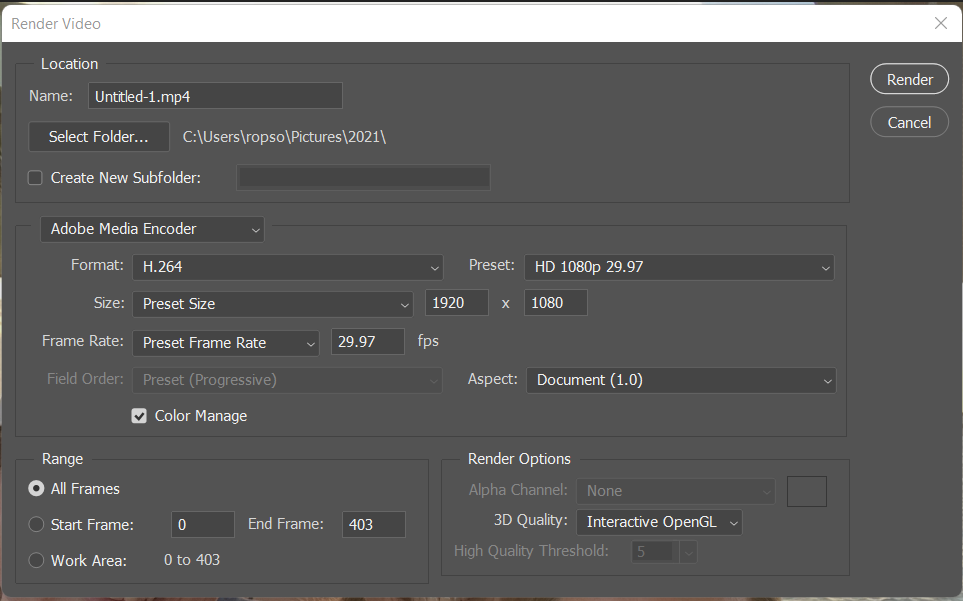
Task: Expand the Frame Rate dropdown
Action: click(x=225, y=342)
